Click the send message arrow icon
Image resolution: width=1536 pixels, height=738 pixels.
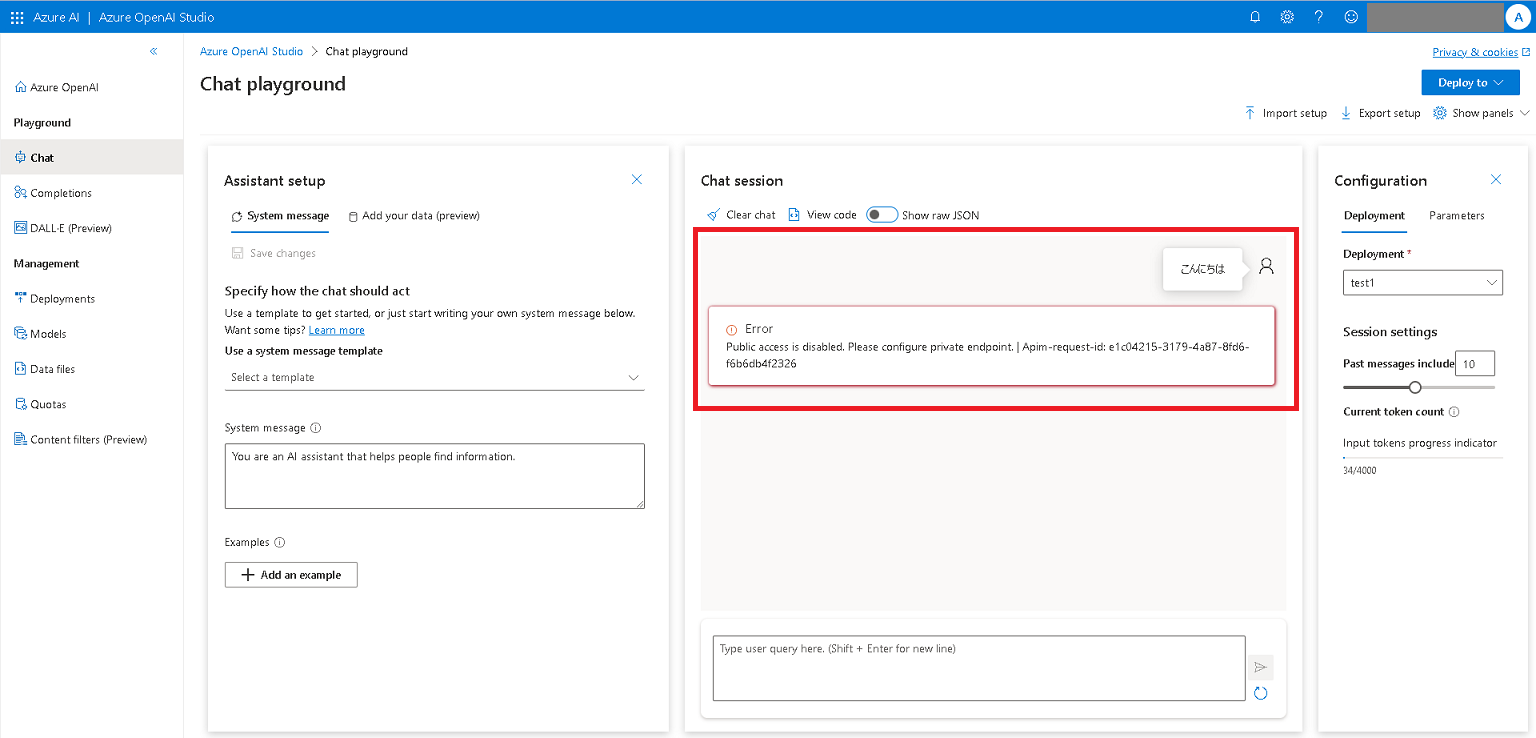point(1260,667)
